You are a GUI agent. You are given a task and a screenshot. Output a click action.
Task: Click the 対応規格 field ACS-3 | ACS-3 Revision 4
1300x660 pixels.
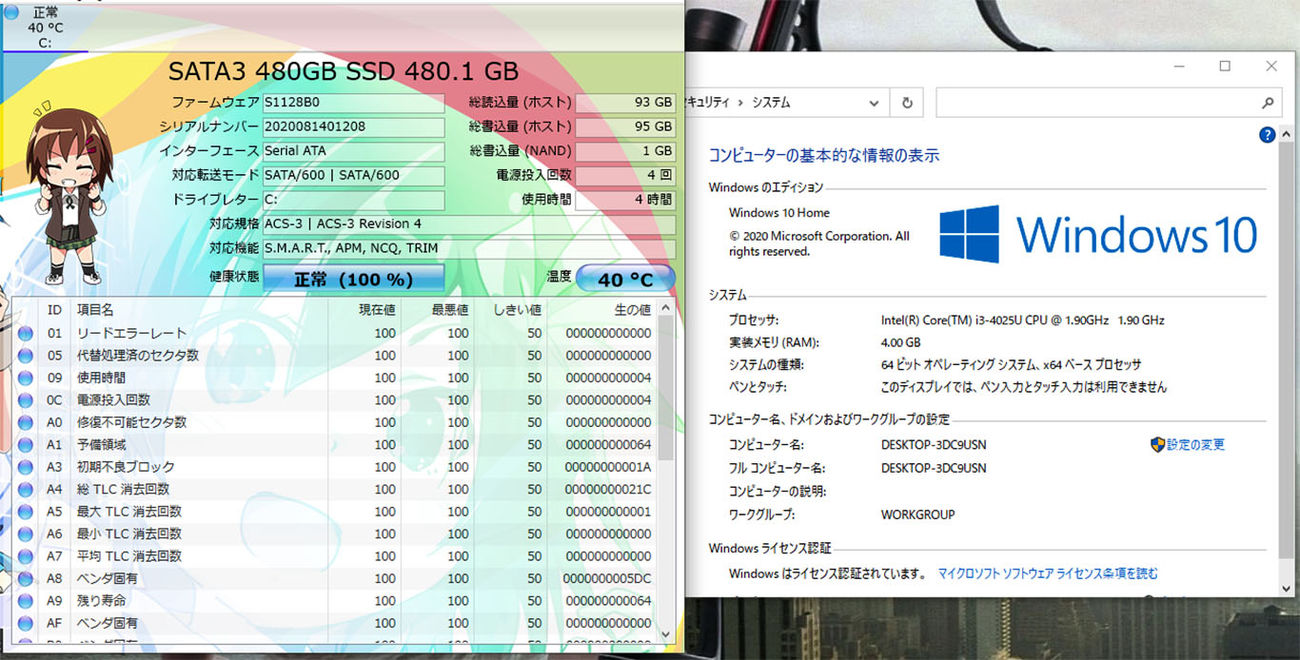tap(469, 224)
